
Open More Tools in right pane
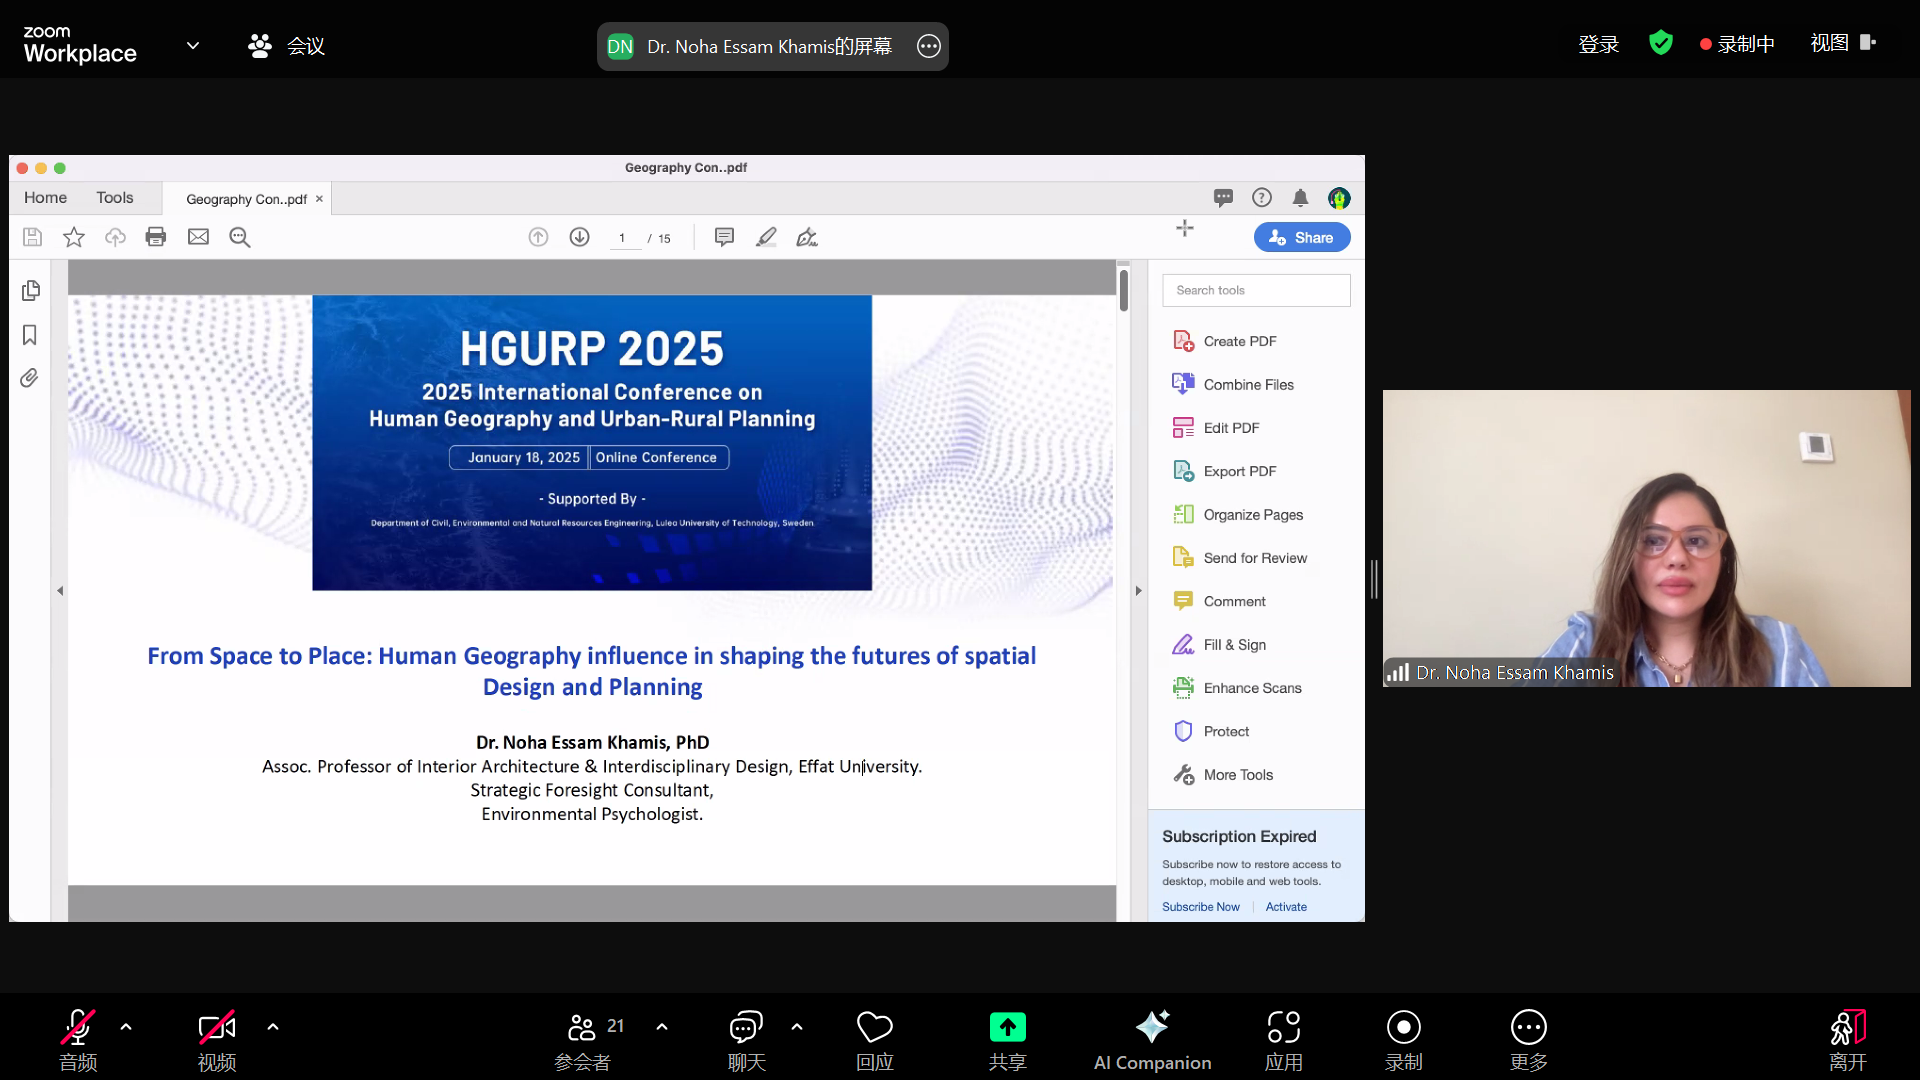point(1223,775)
